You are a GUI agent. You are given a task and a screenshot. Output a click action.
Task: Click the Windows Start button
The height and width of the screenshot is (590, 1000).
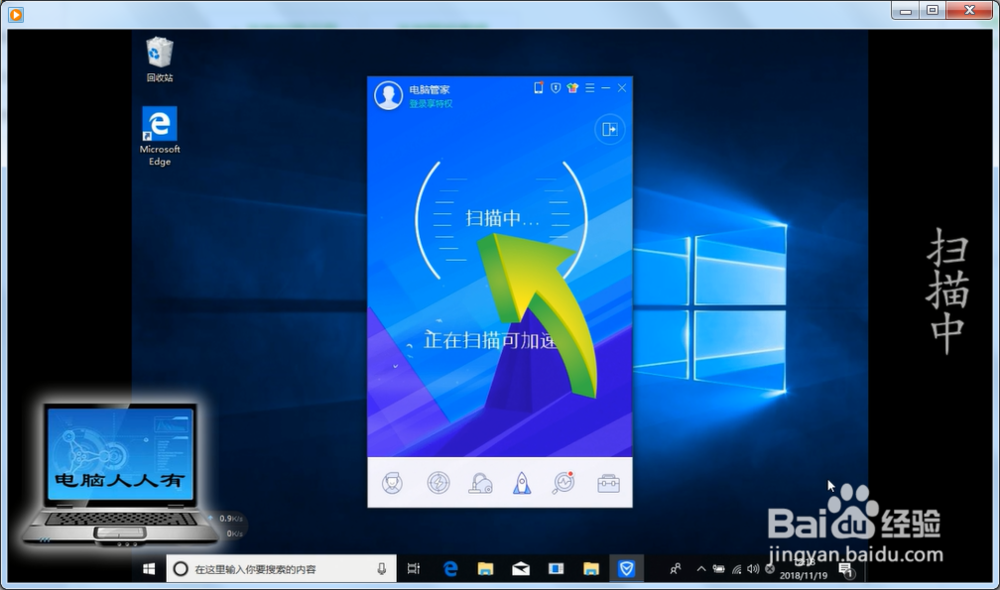[x=149, y=568]
